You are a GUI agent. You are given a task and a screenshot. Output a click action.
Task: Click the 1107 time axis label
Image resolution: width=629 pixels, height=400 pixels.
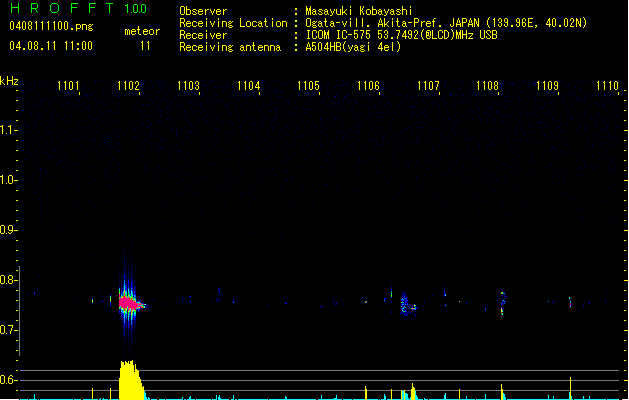(428, 85)
